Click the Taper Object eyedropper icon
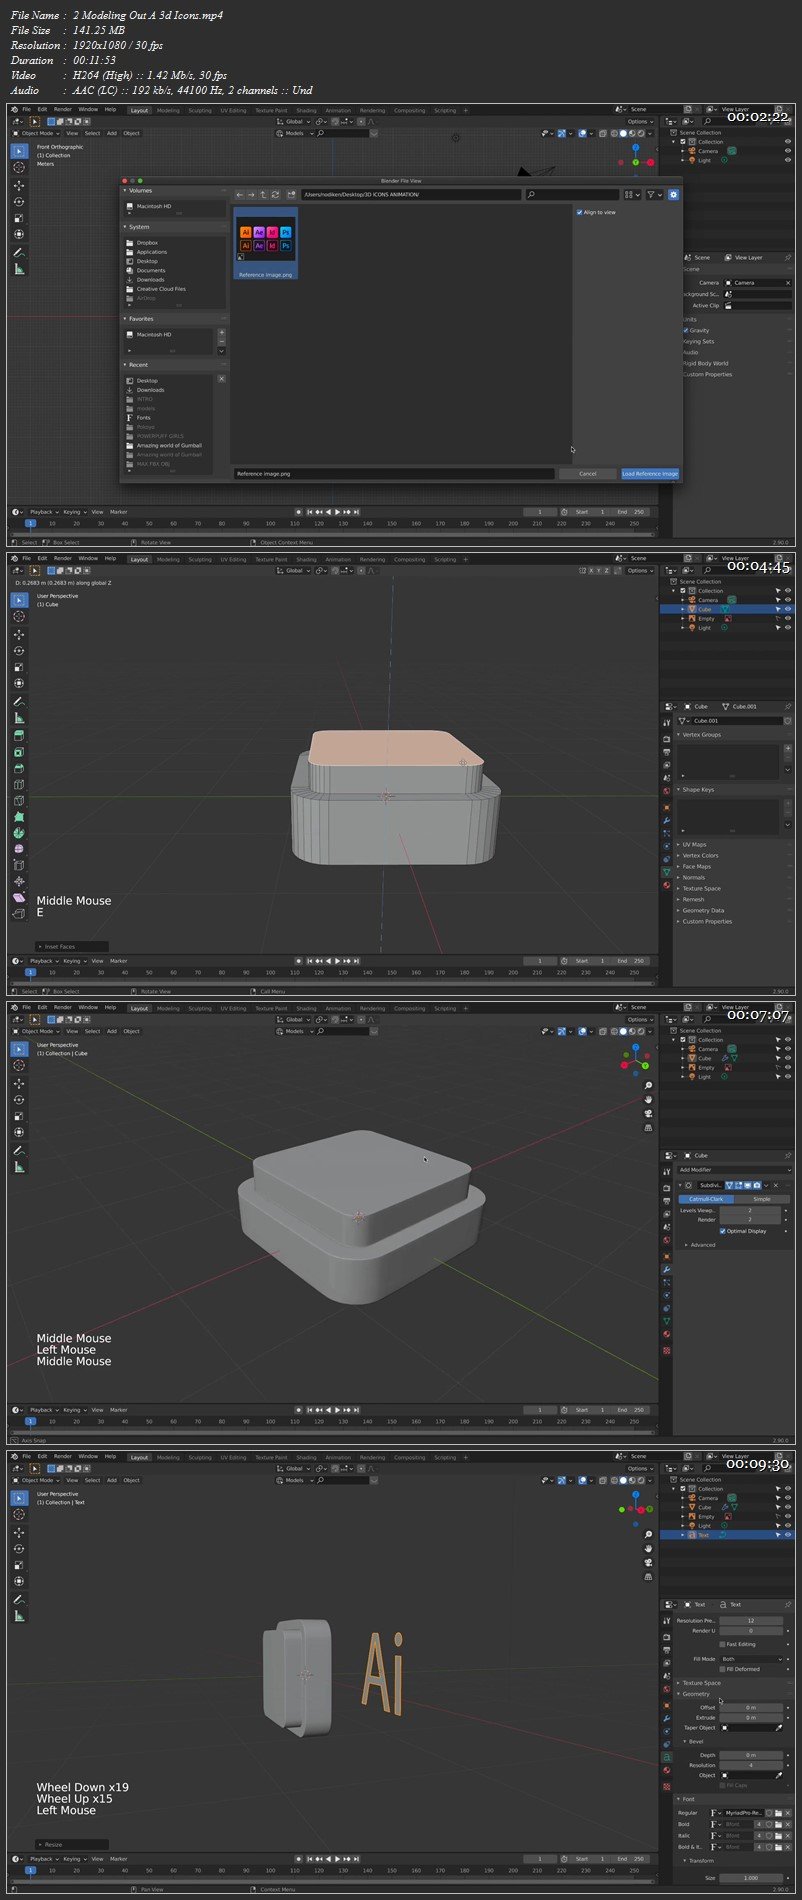 (x=779, y=1727)
